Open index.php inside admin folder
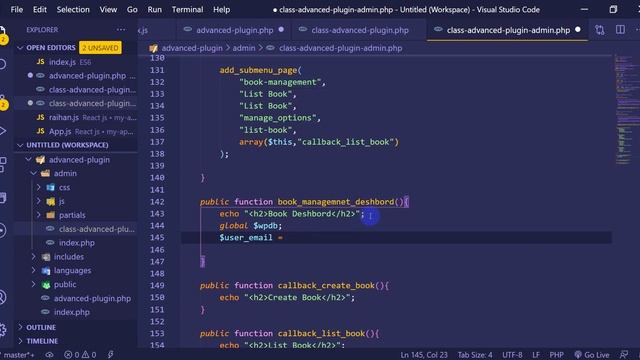The width and height of the screenshot is (640, 360). 76,243
